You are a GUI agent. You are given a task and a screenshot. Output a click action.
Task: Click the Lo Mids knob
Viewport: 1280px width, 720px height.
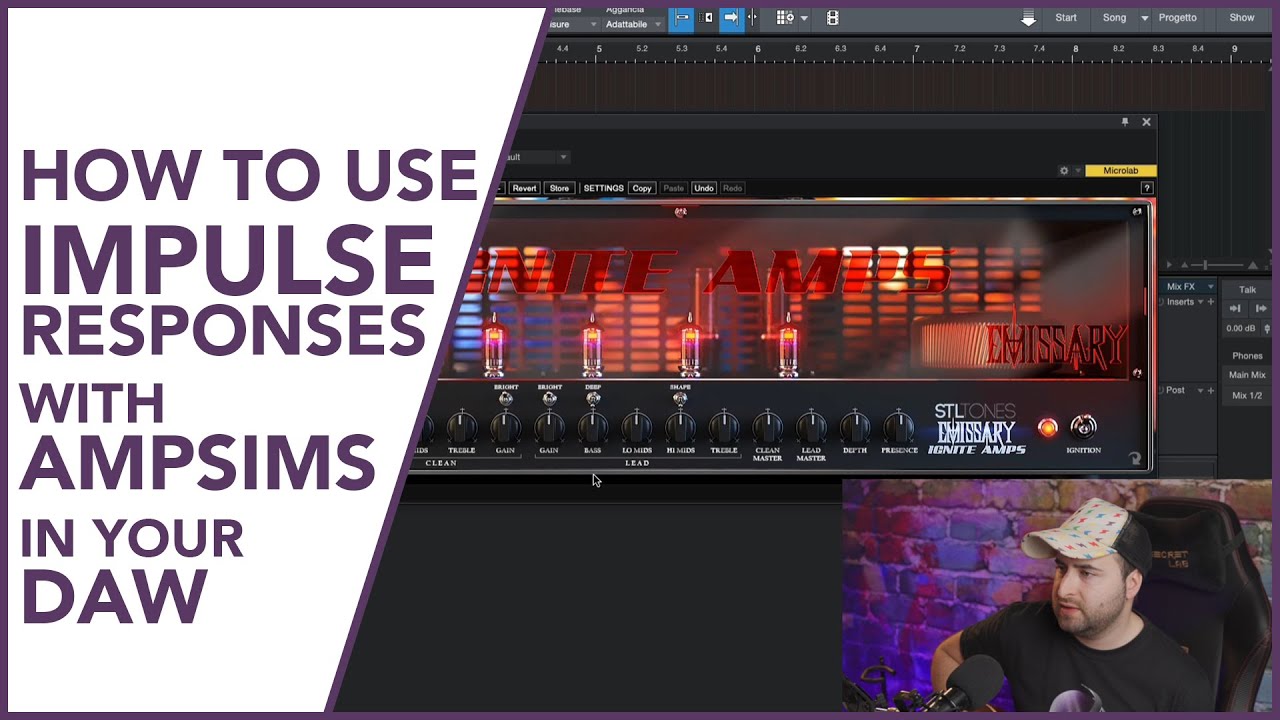(637, 428)
